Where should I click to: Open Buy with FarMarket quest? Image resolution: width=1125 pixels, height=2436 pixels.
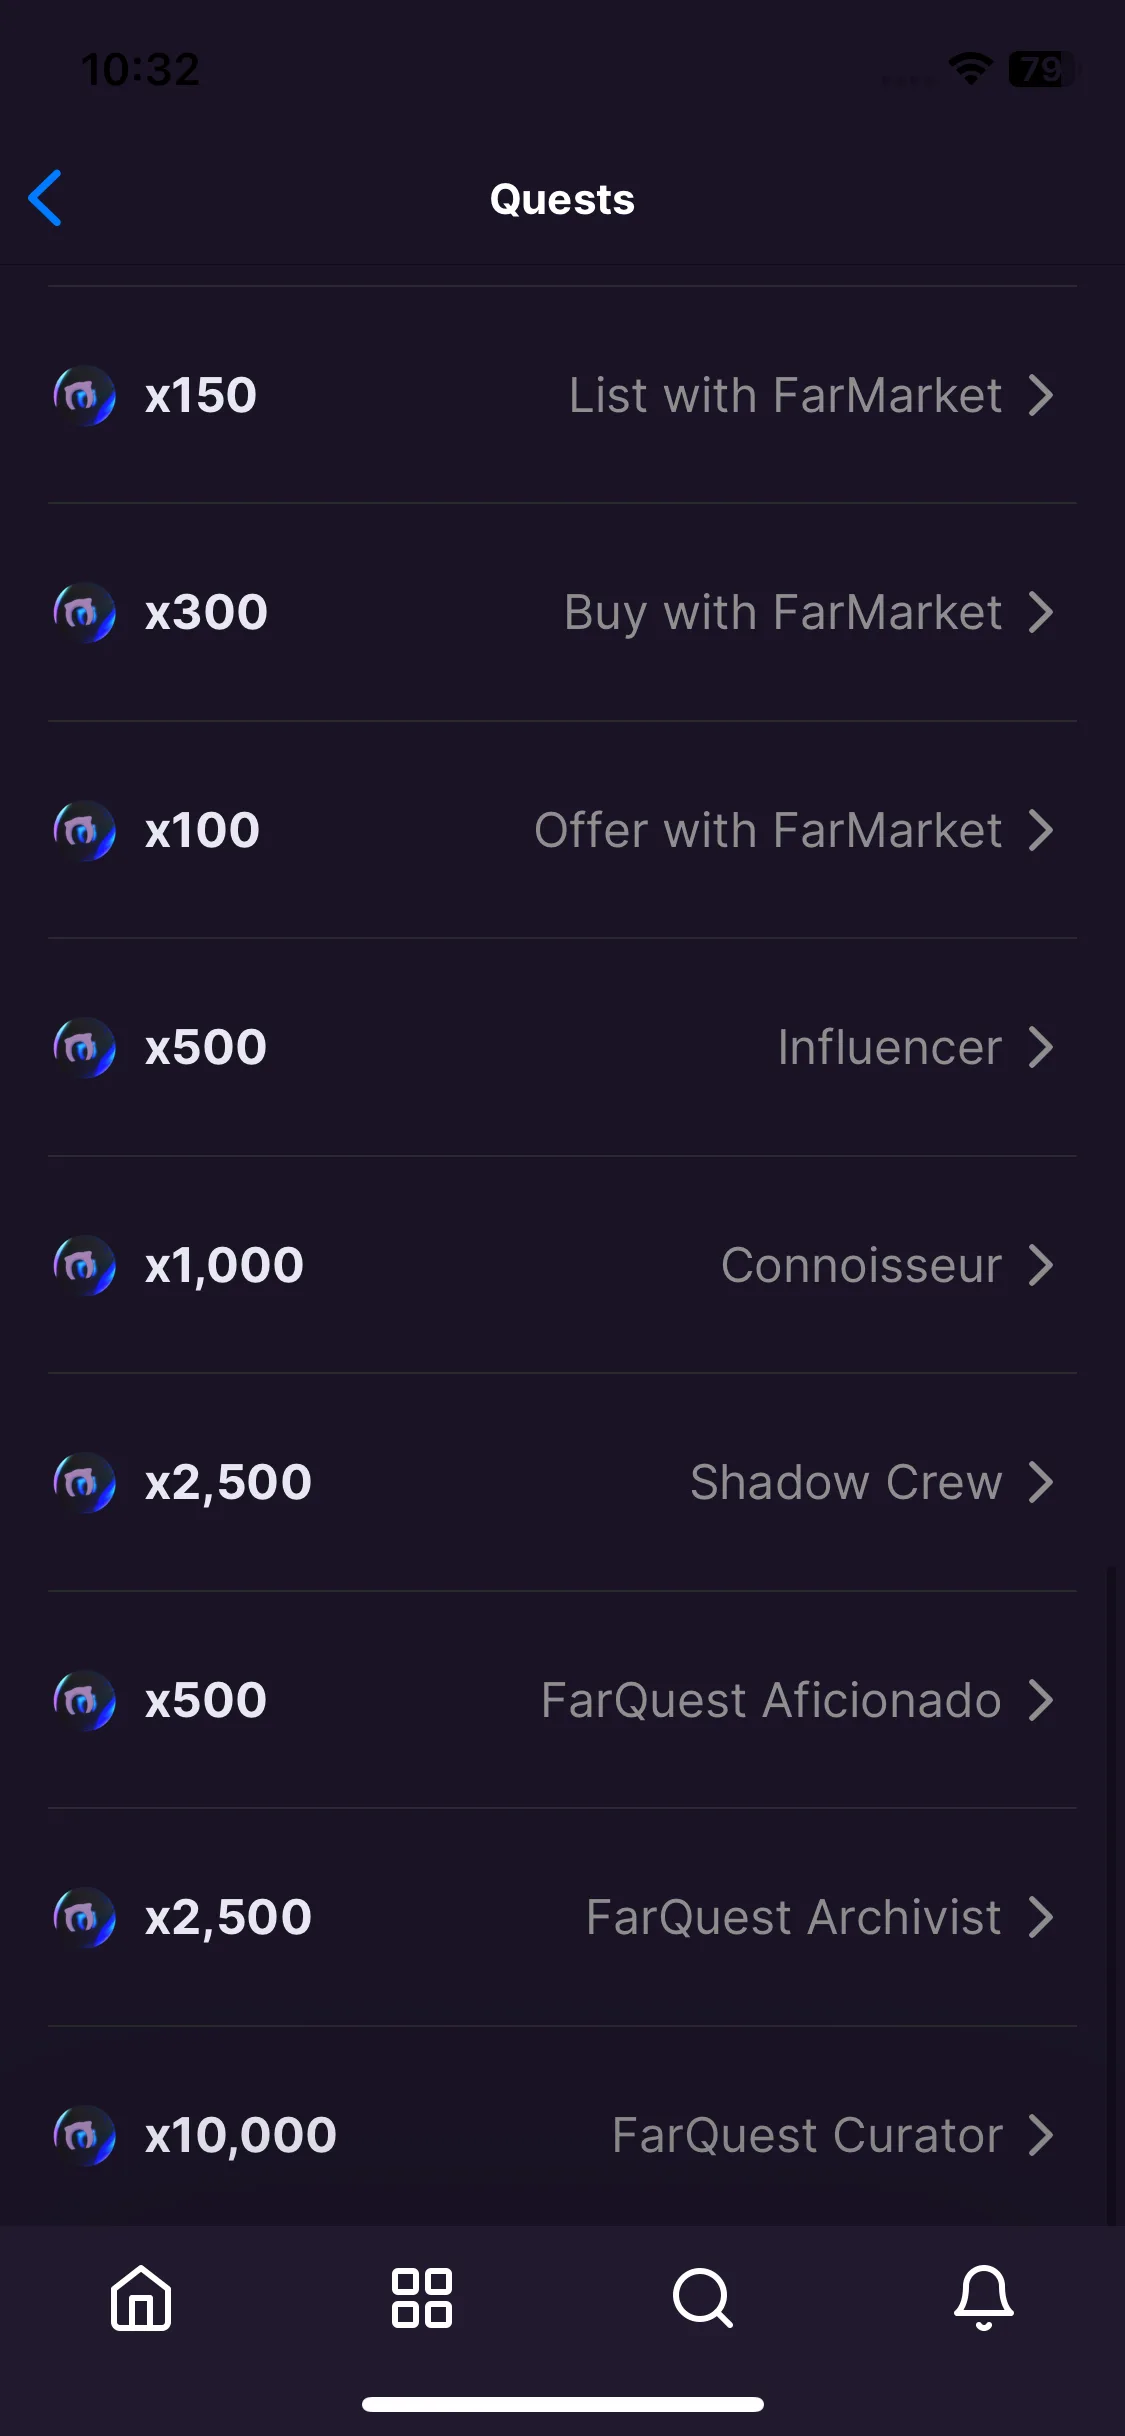(562, 613)
